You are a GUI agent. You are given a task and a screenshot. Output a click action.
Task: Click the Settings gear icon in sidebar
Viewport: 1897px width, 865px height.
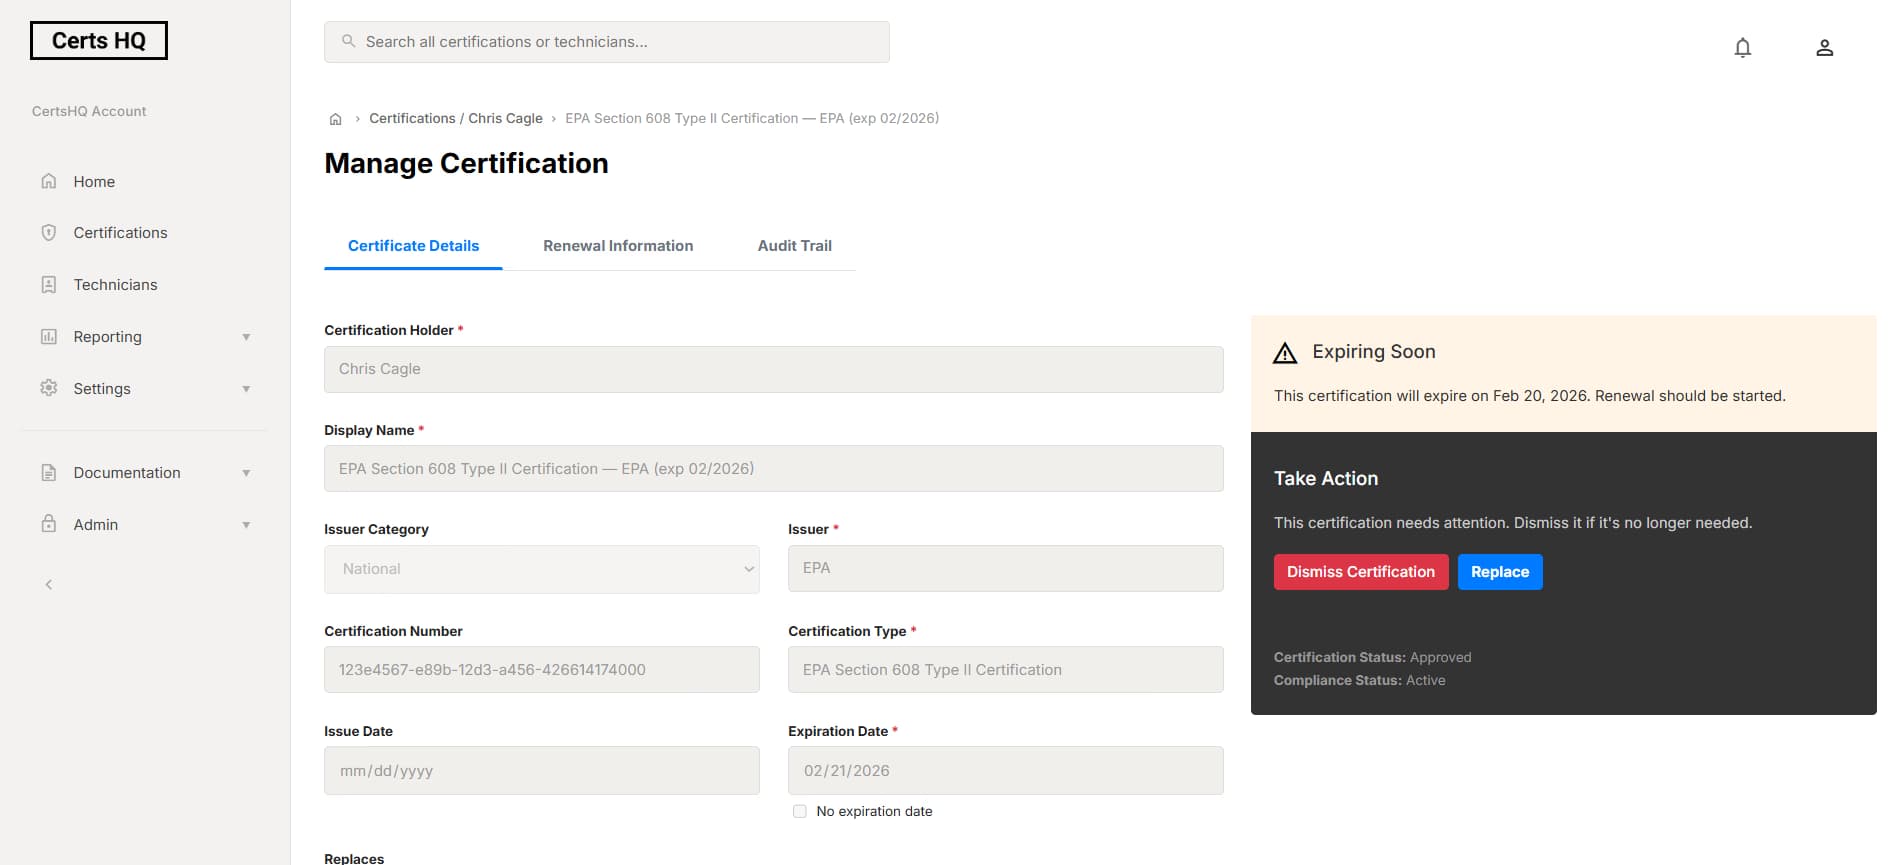tap(48, 388)
